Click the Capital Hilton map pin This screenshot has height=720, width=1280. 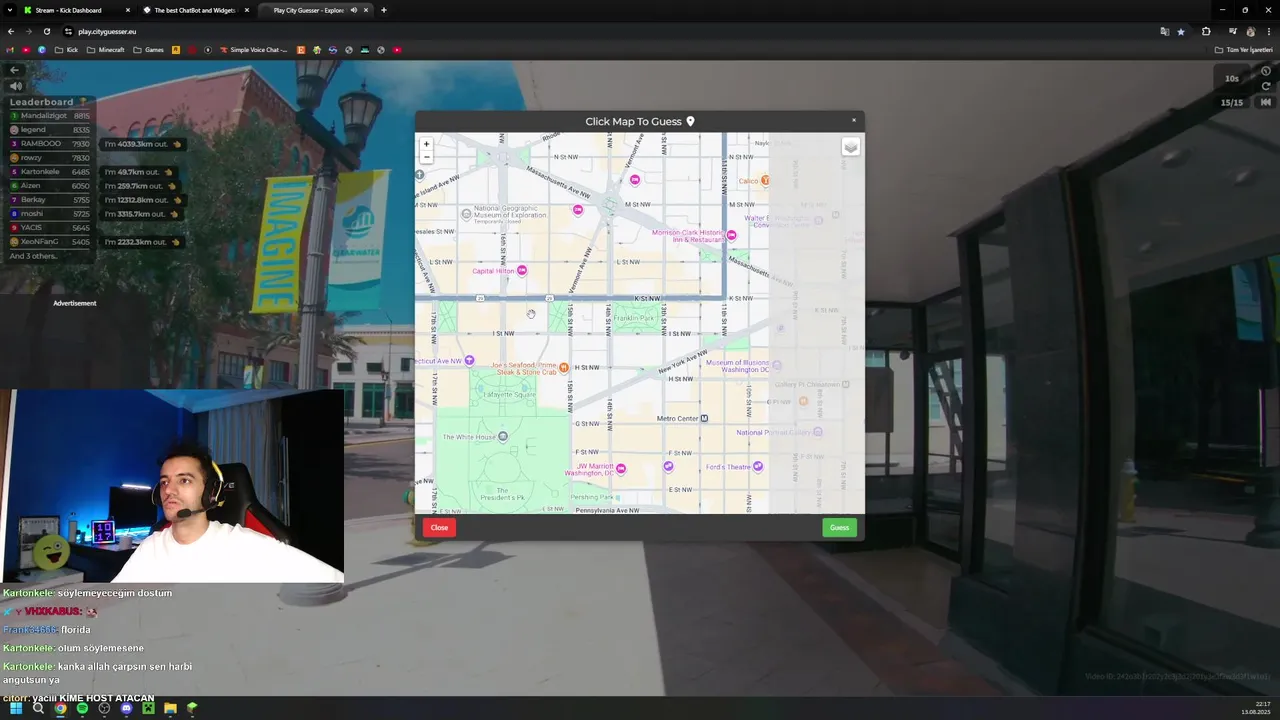pos(522,271)
